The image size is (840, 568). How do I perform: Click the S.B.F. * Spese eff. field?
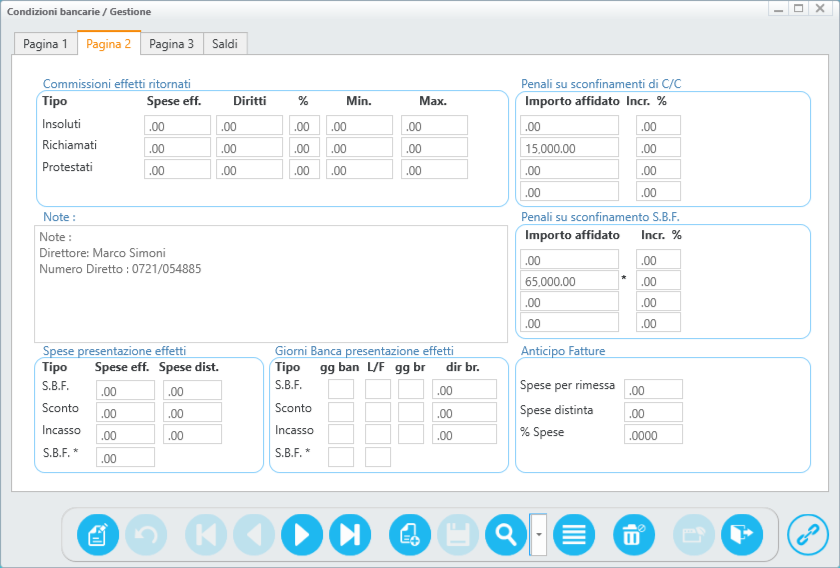pyautogui.click(x=125, y=458)
